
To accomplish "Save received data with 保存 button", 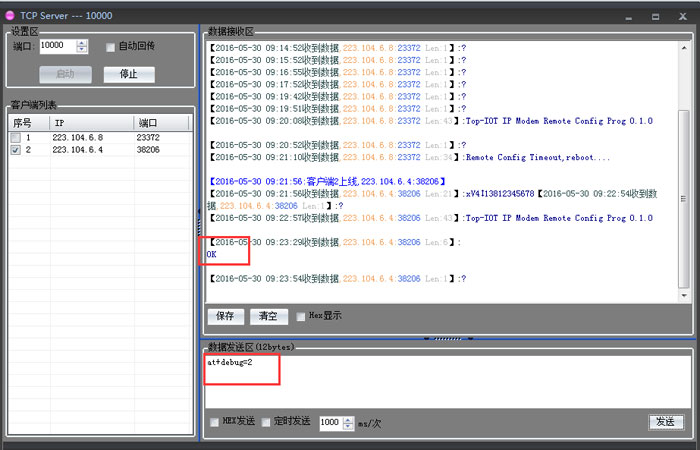I will point(225,316).
